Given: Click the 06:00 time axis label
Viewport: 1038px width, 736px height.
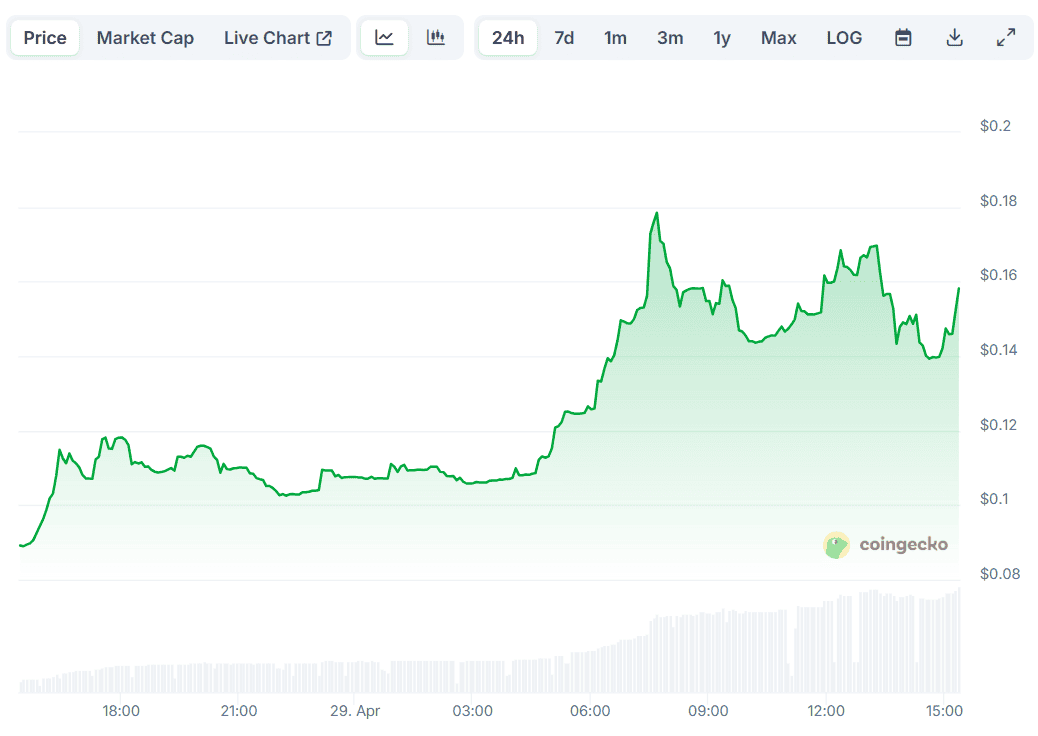Looking at the screenshot, I should (x=590, y=711).
